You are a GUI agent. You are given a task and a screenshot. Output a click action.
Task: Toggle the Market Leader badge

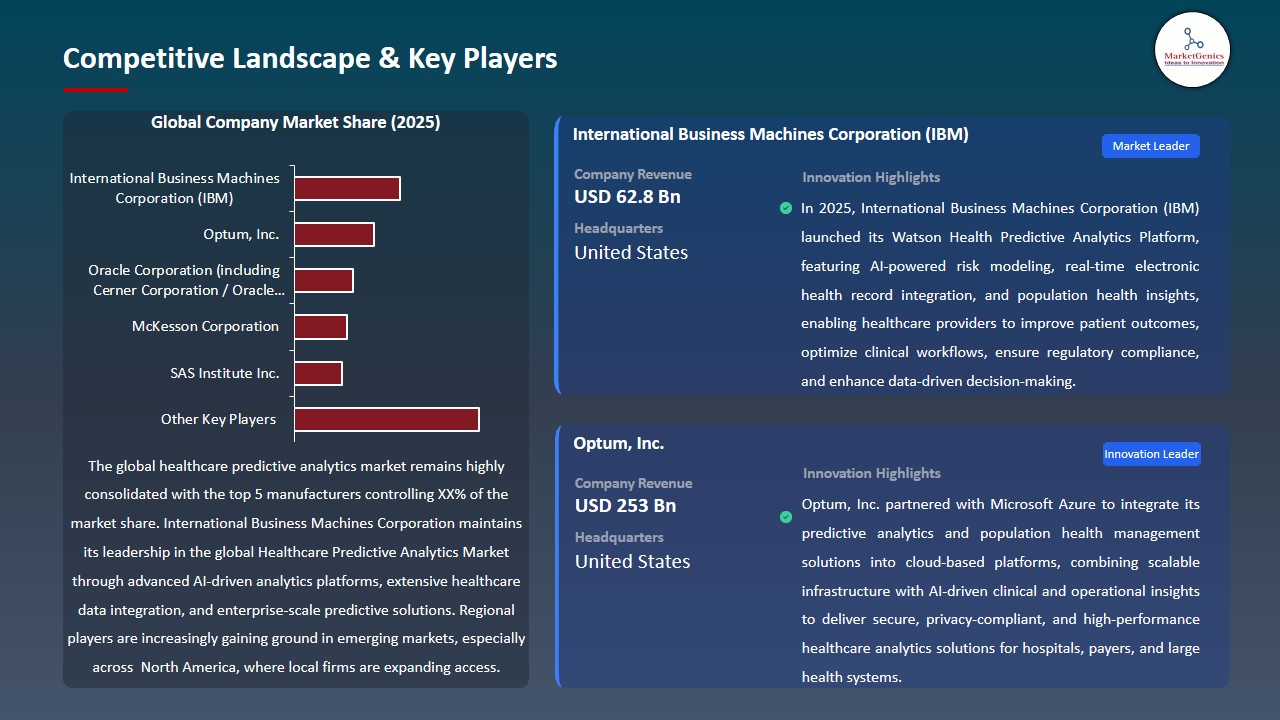tap(1150, 145)
